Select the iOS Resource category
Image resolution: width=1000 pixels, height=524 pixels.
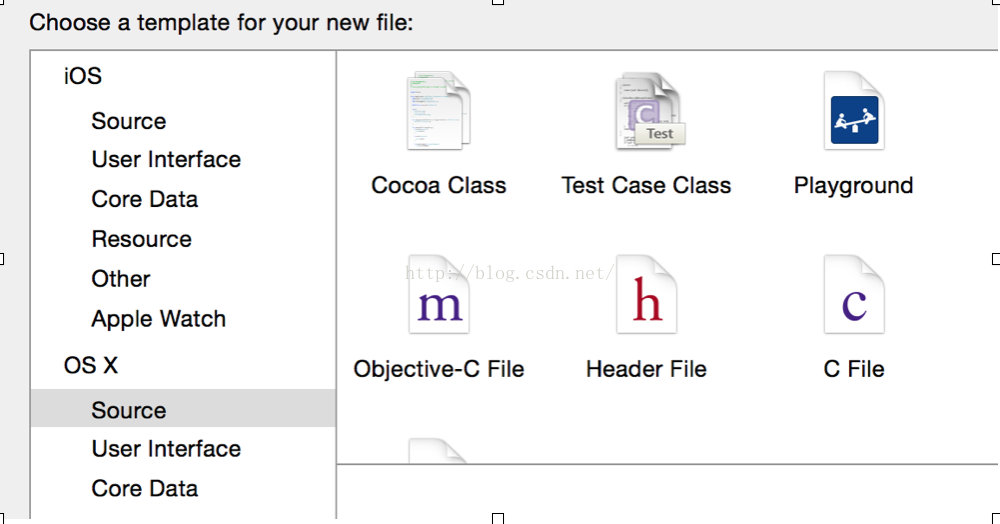point(142,239)
